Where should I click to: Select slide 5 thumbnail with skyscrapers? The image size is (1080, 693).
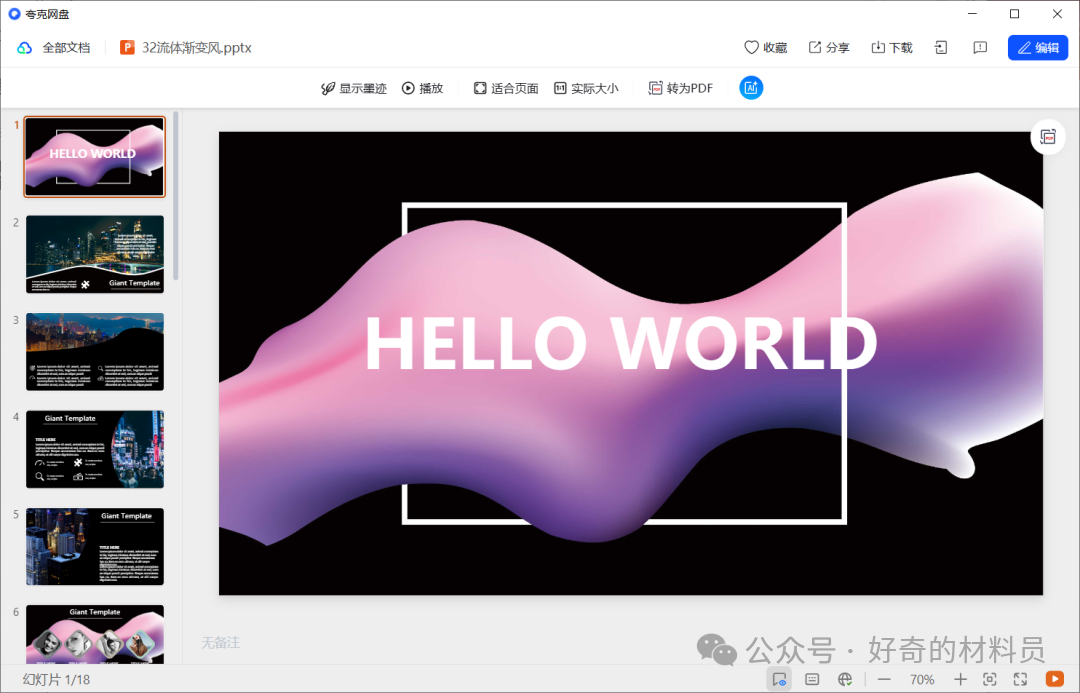tap(95, 547)
